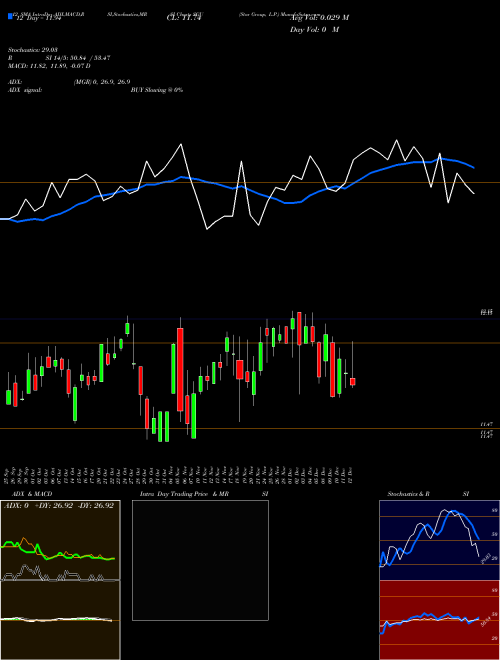
Task: Click the tall red candlestick in early November
Action: pyautogui.click(x=180, y=370)
